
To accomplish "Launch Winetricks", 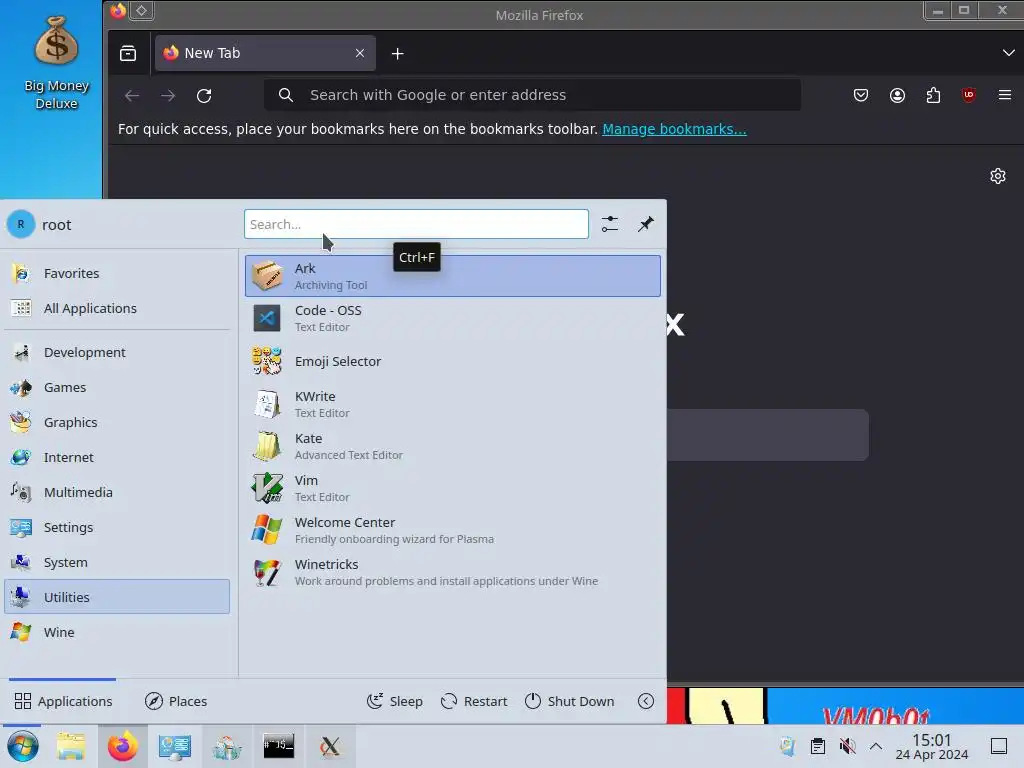I will (453, 572).
